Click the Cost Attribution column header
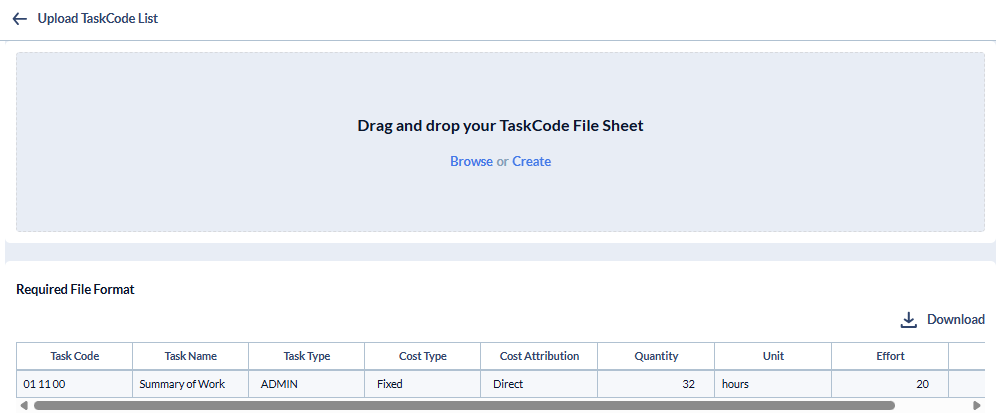The image size is (996, 414). (539, 356)
